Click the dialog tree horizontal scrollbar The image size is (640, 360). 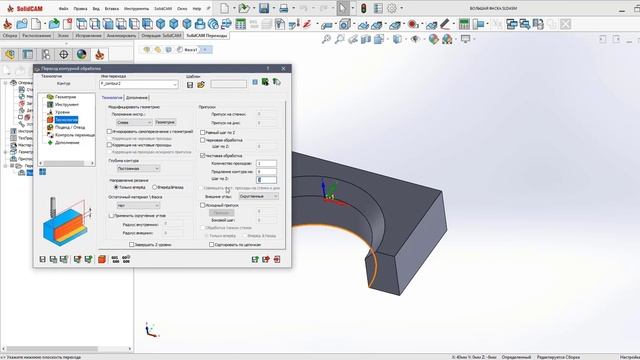pos(67,163)
